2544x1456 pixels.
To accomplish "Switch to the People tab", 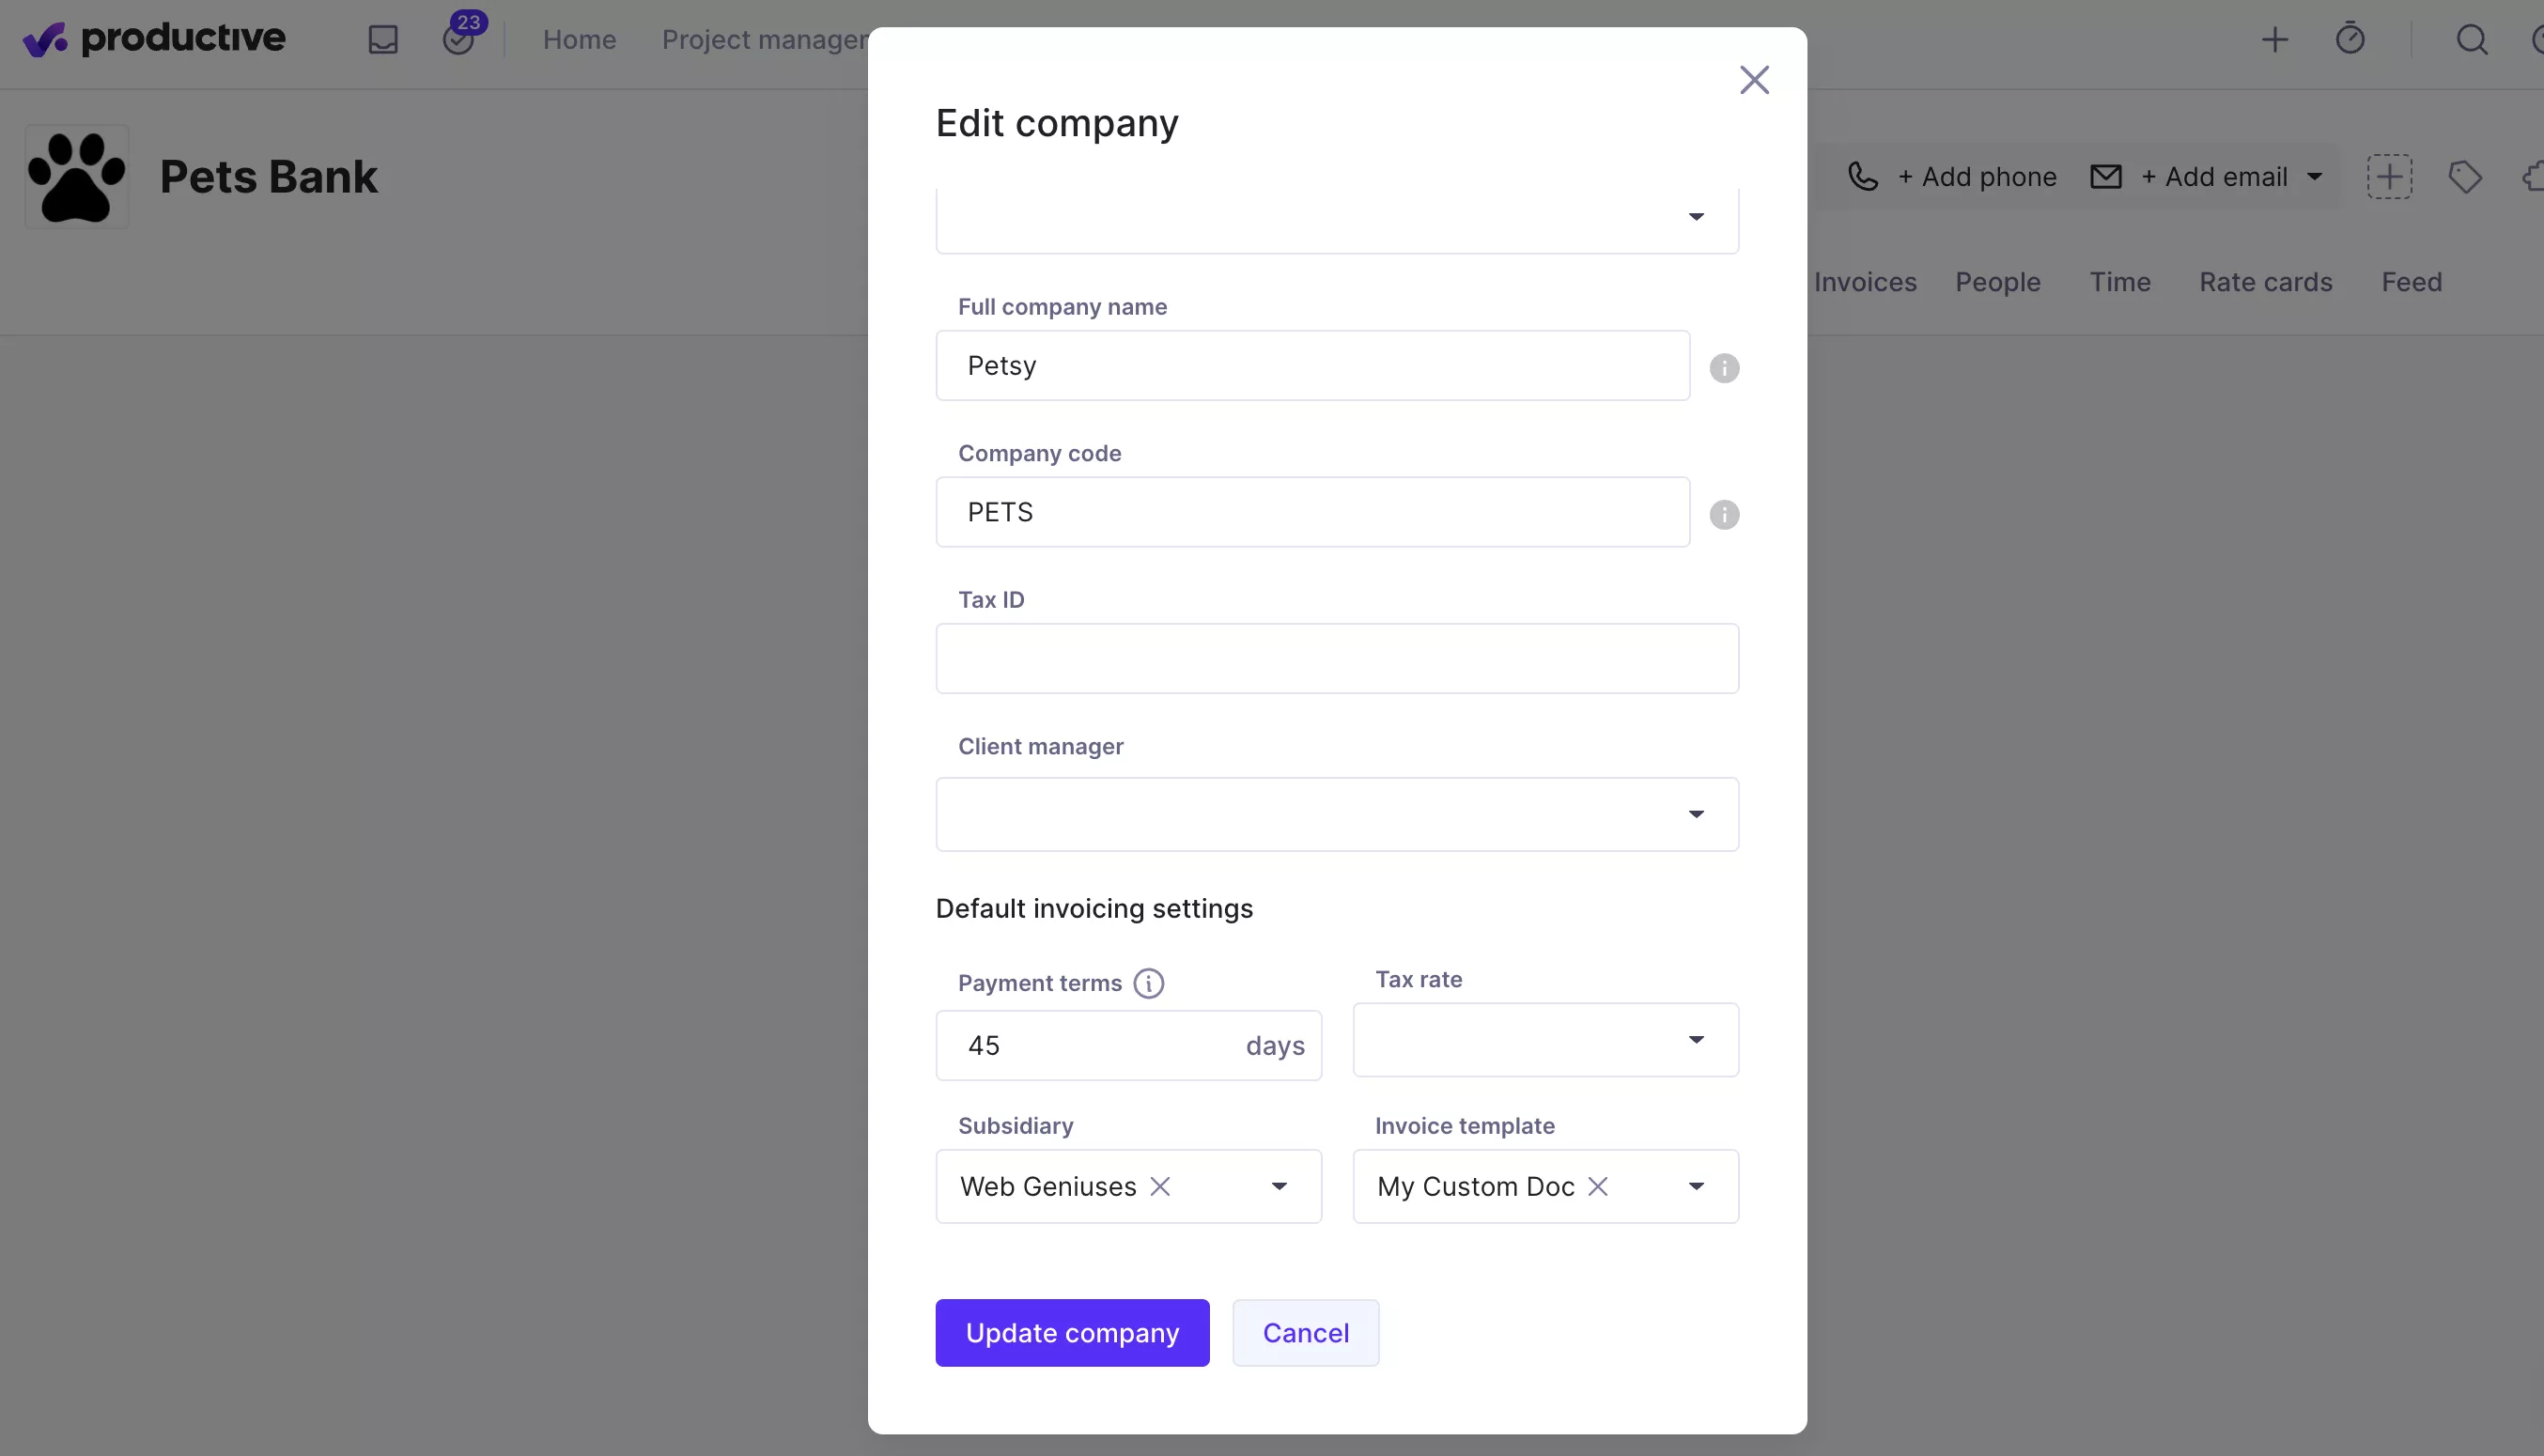I will point(1997,283).
